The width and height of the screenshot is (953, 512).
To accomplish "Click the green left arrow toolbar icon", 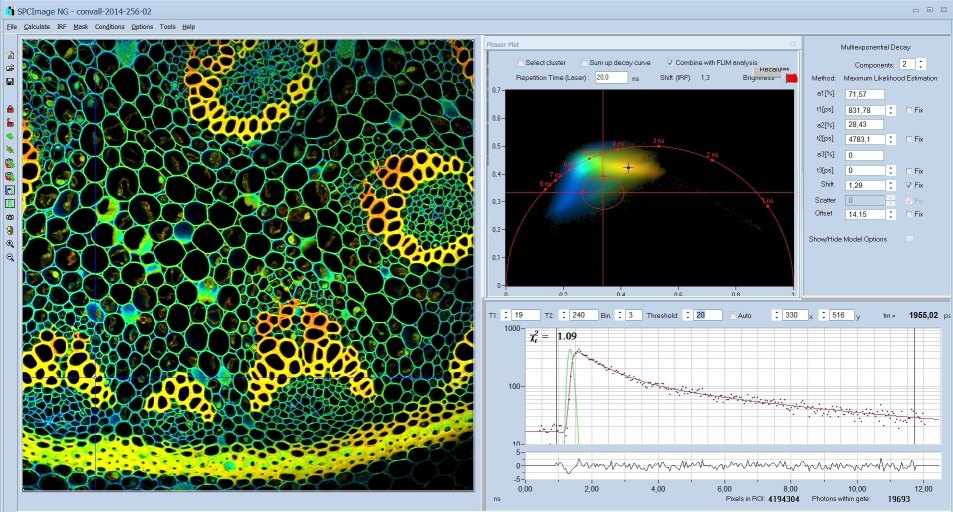I will tap(10, 135).
